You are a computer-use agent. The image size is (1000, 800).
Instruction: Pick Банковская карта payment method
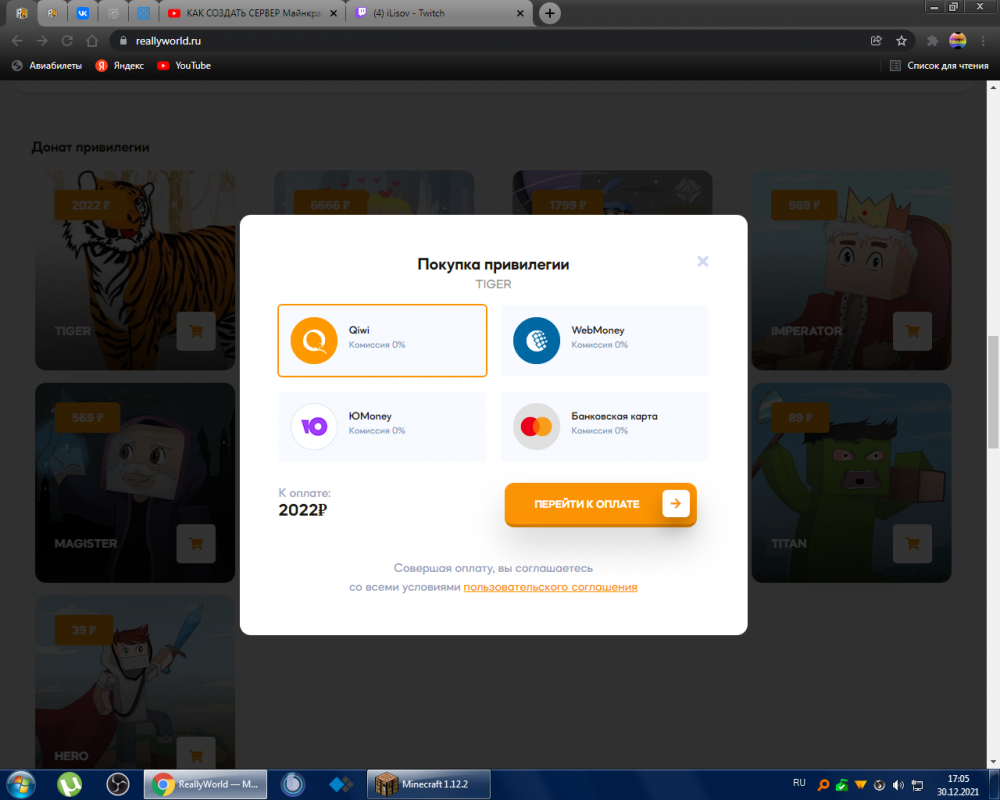605,426
